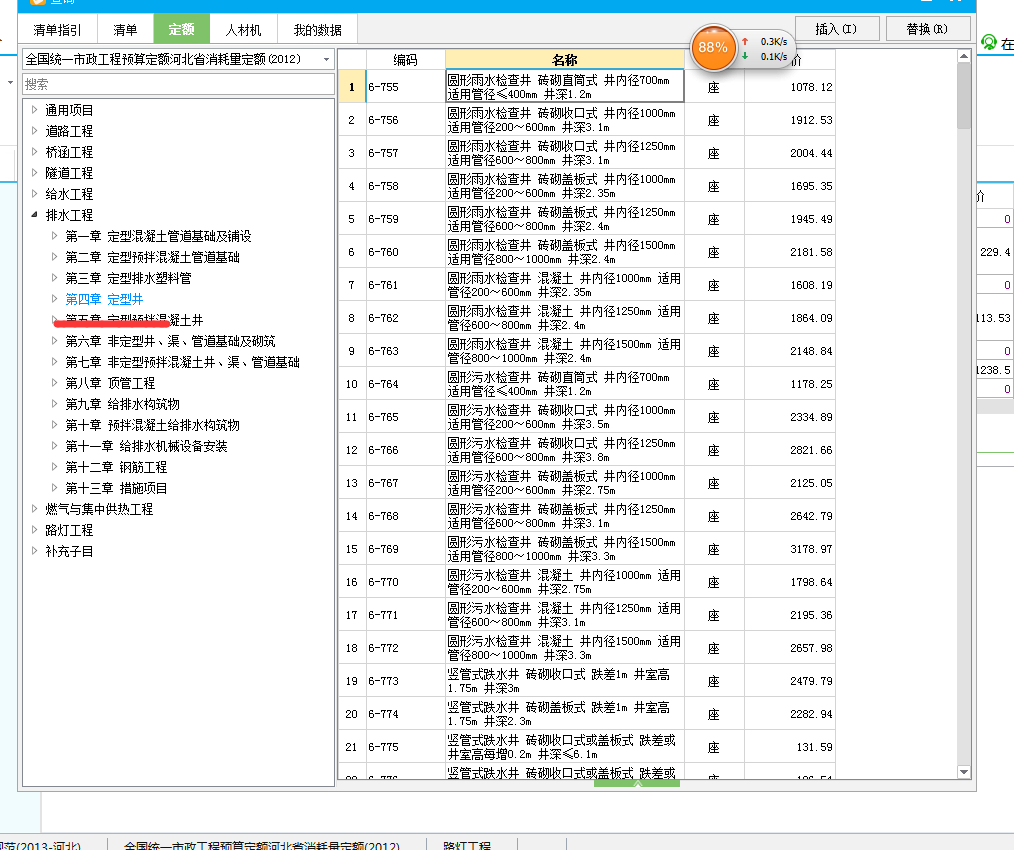The height and width of the screenshot is (850, 1014).
Task: Select quota code 6-771
Action: pos(383,615)
